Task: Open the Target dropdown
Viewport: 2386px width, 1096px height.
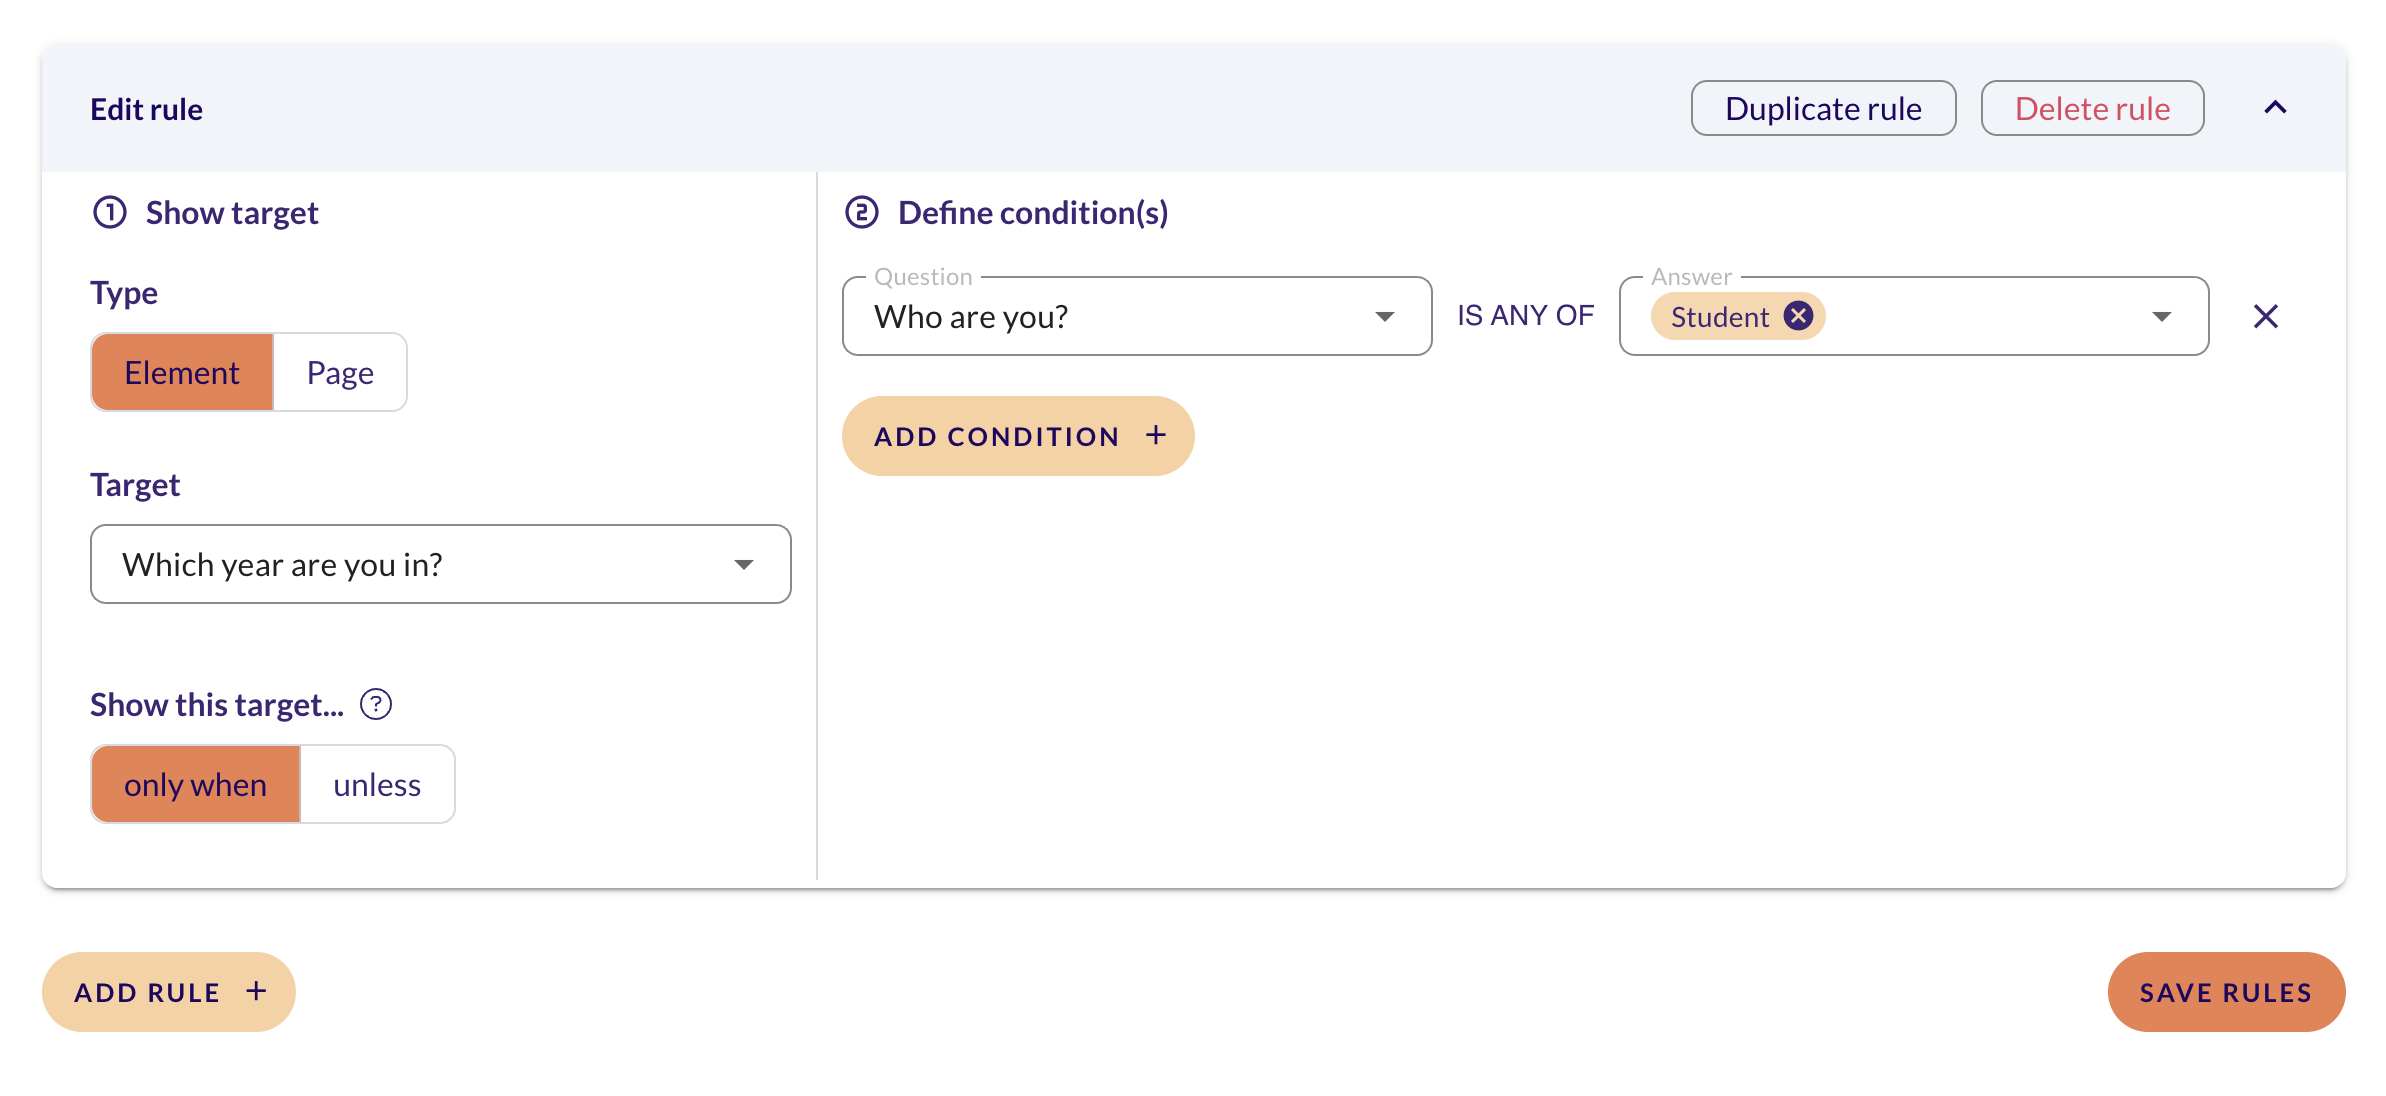Action: click(x=441, y=564)
